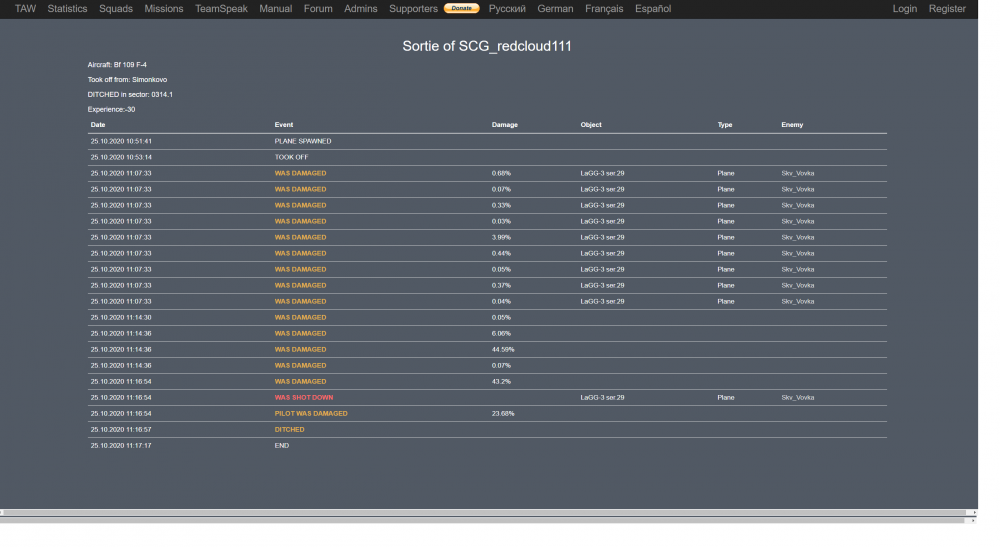Viewport: 1000px width, 547px height.
Task: Open the Register page
Action: tap(947, 9)
